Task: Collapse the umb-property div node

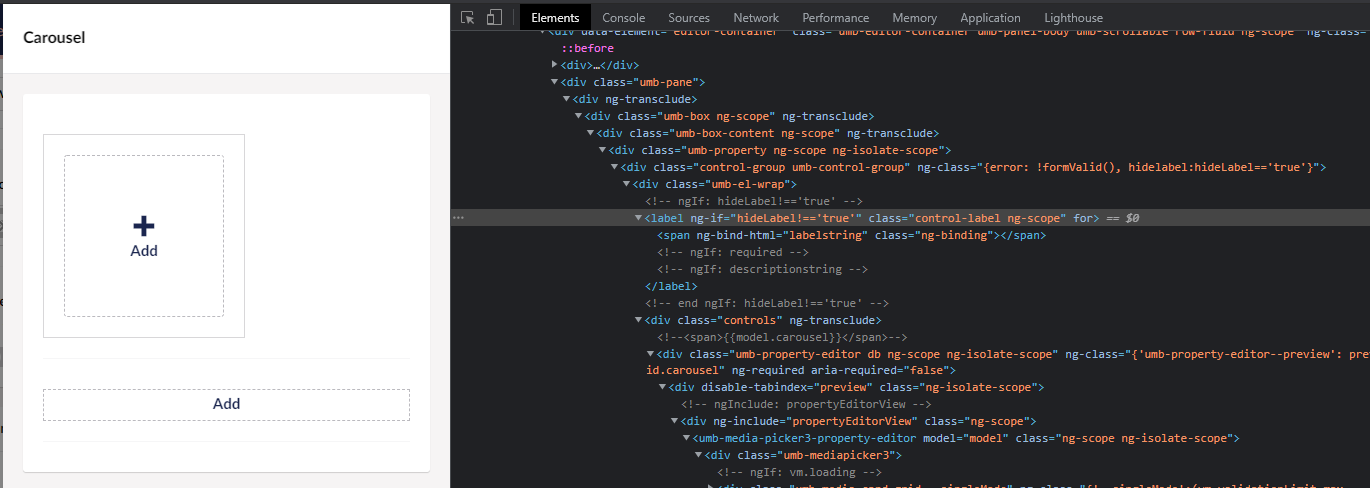Action: (x=603, y=150)
